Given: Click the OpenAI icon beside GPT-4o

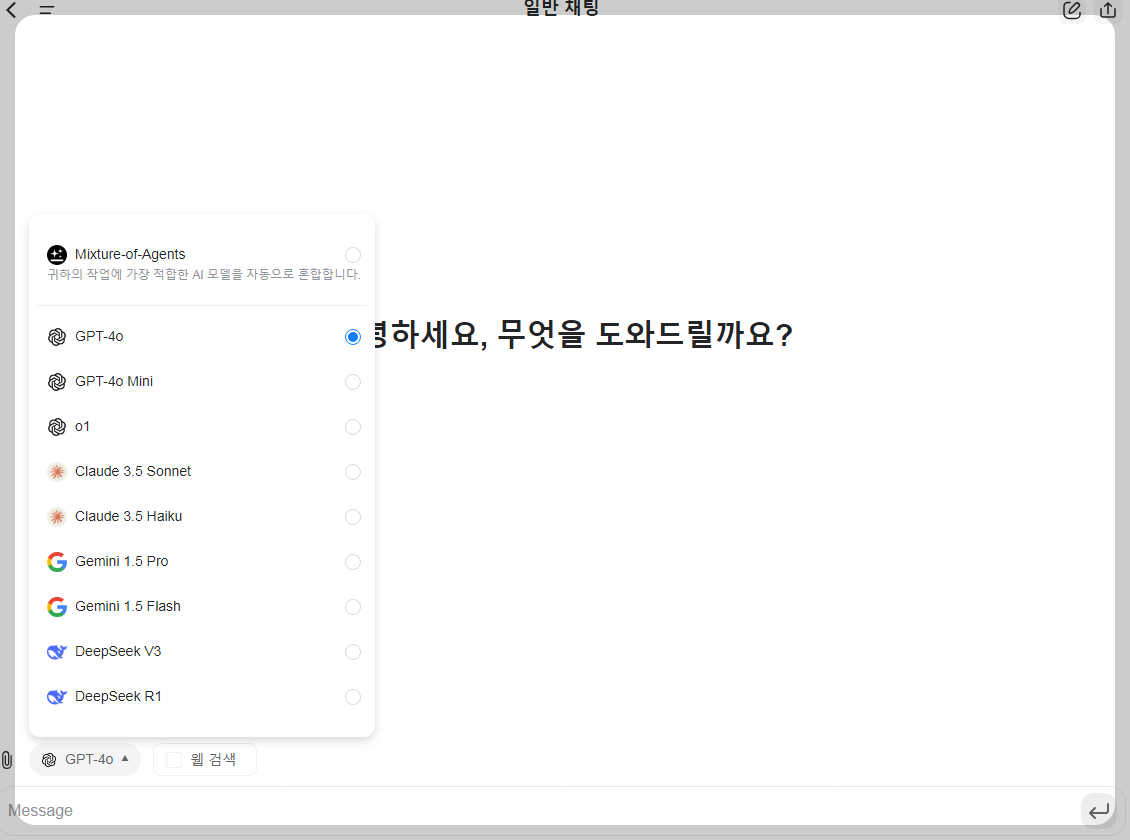Looking at the screenshot, I should (57, 336).
